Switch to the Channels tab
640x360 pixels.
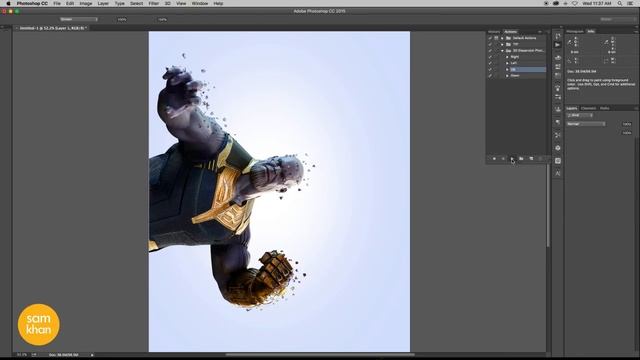589,108
